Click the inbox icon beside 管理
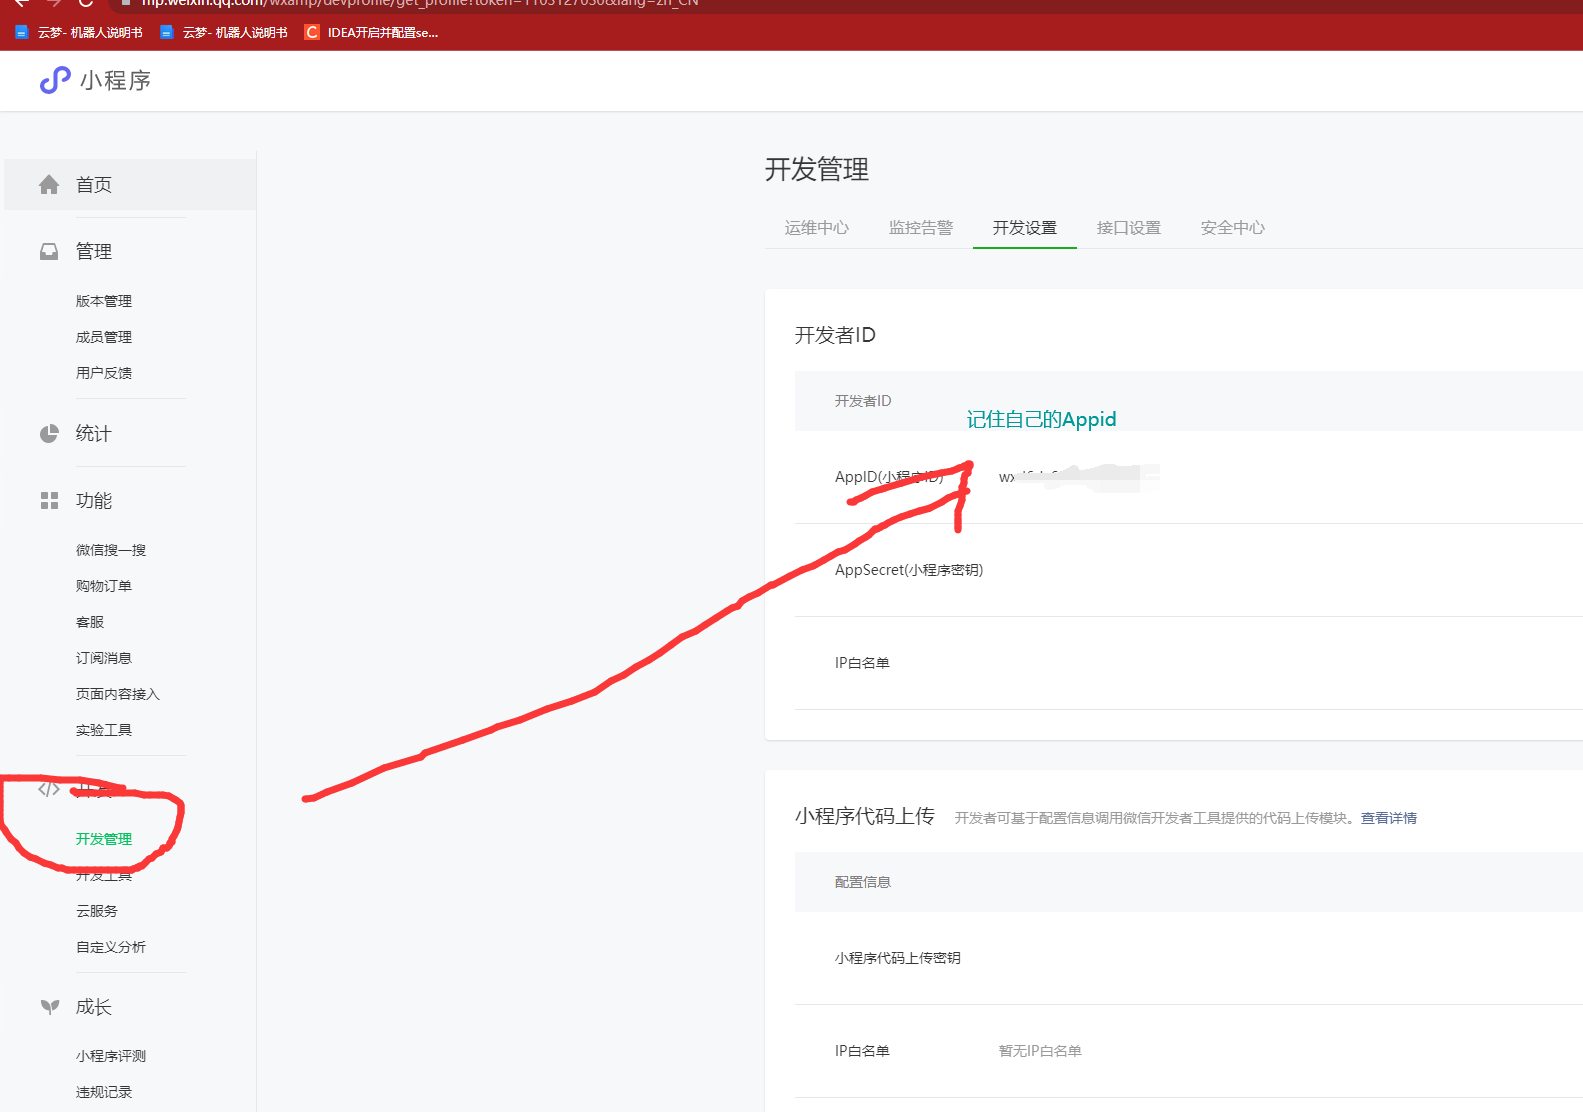 click(x=49, y=251)
